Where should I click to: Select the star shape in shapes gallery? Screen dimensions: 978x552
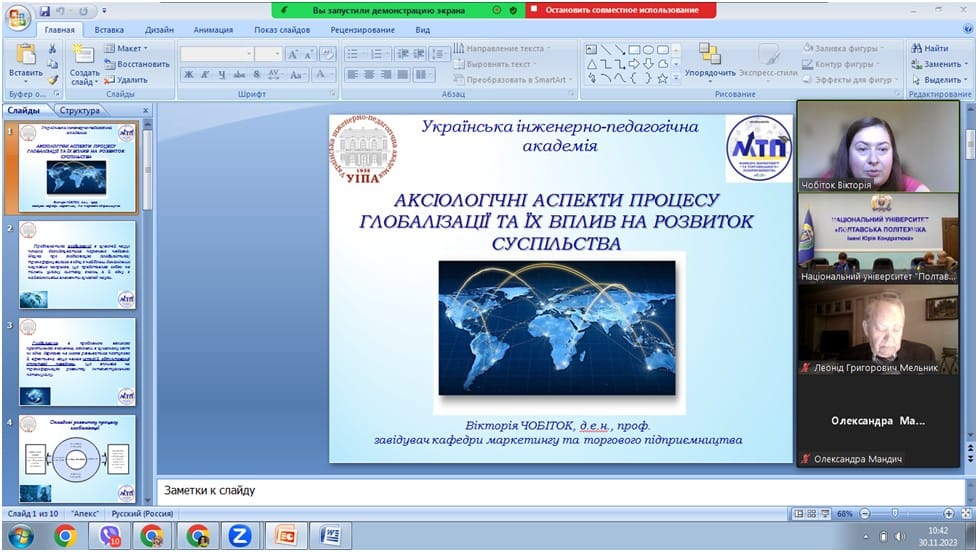click(x=662, y=78)
